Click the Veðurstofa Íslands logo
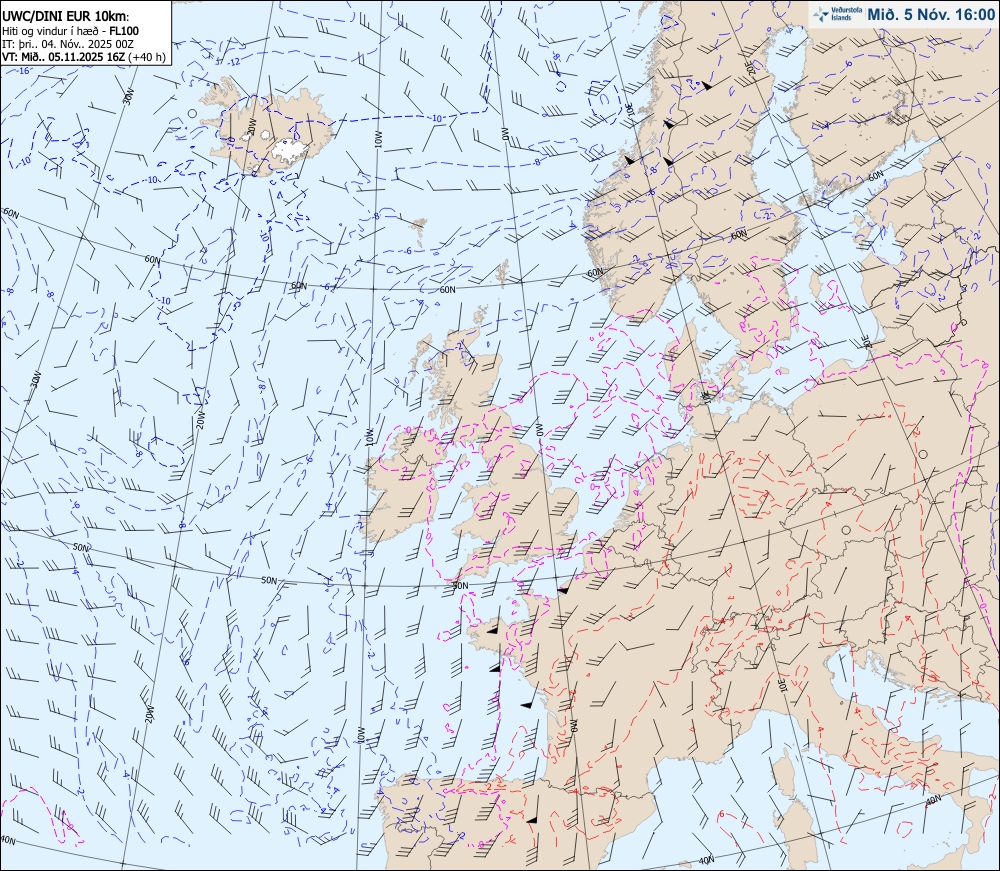The width and height of the screenshot is (1000, 871). [x=837, y=14]
